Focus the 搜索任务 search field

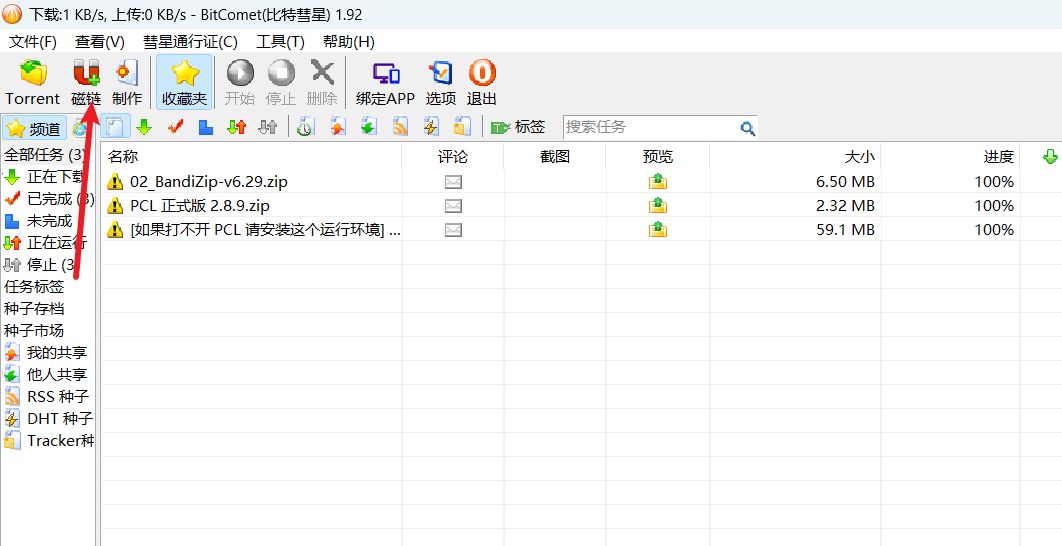650,127
